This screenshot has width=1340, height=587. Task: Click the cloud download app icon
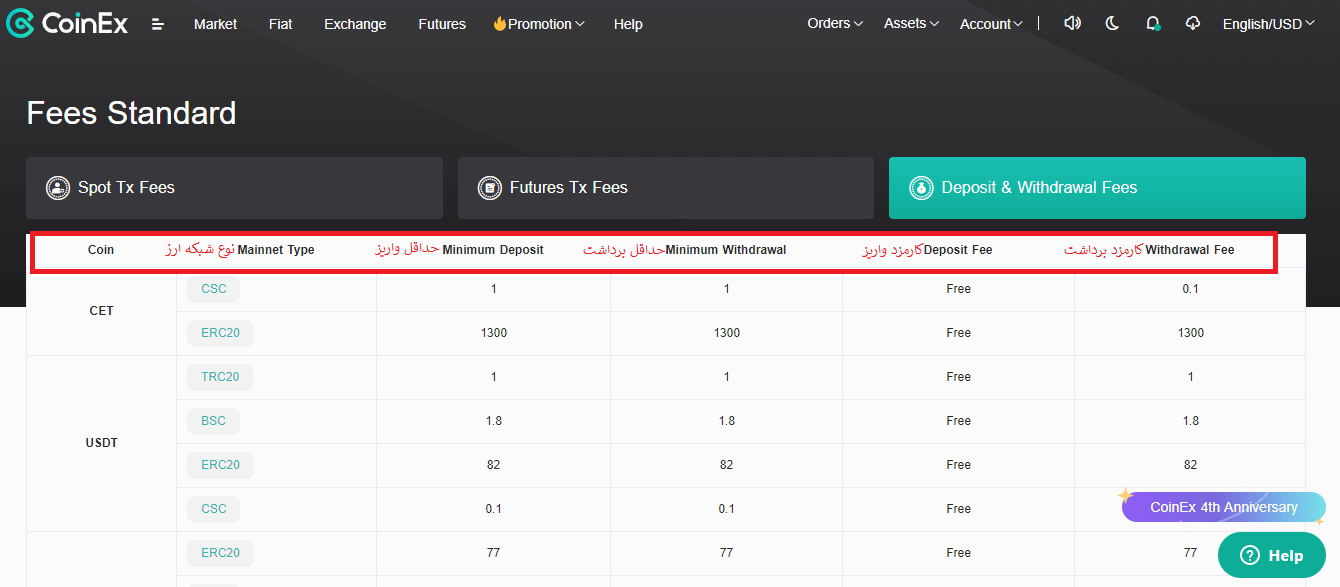tap(1193, 23)
